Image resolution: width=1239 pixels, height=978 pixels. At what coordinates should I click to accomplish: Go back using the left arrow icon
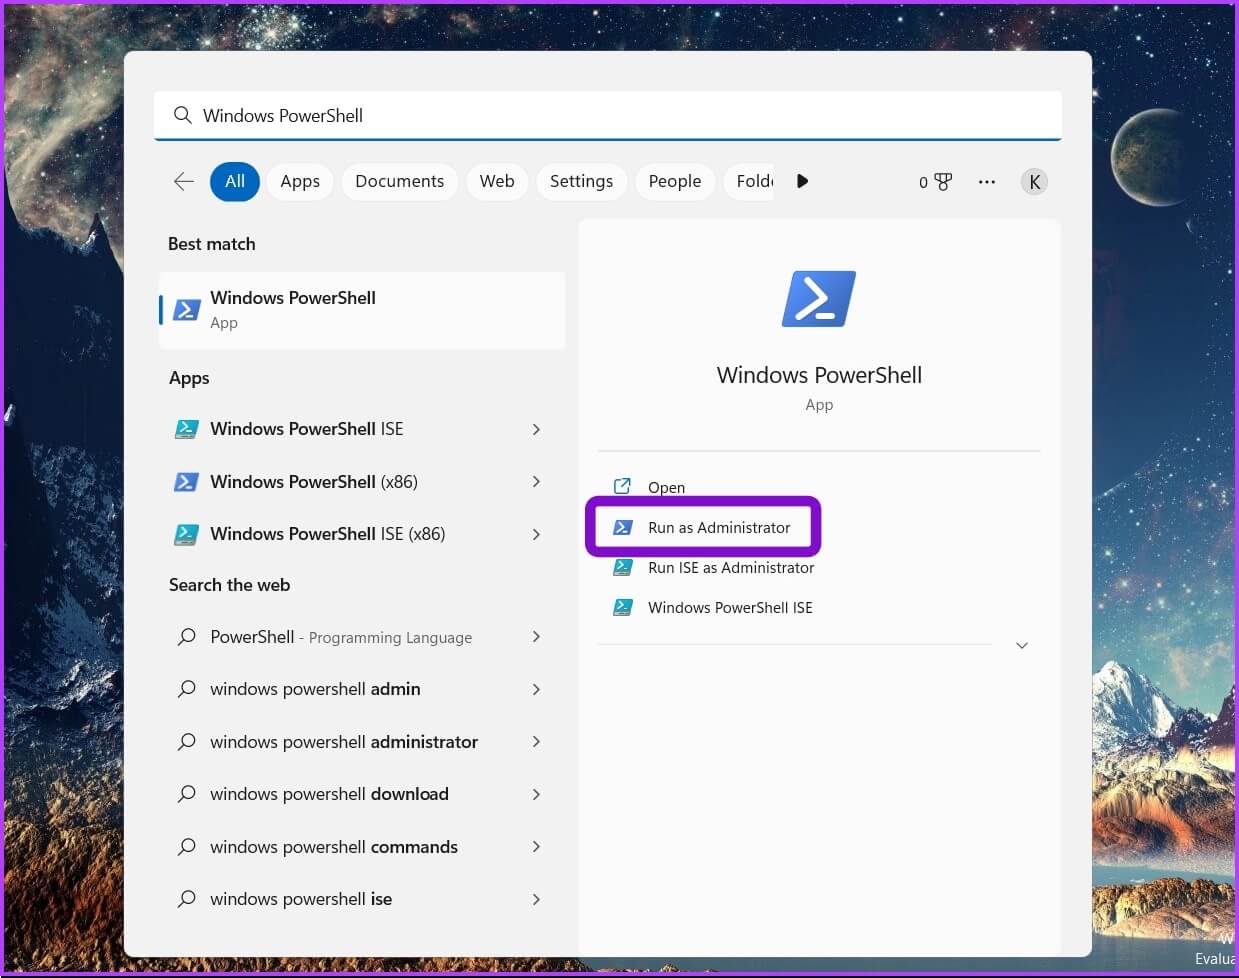pos(184,181)
